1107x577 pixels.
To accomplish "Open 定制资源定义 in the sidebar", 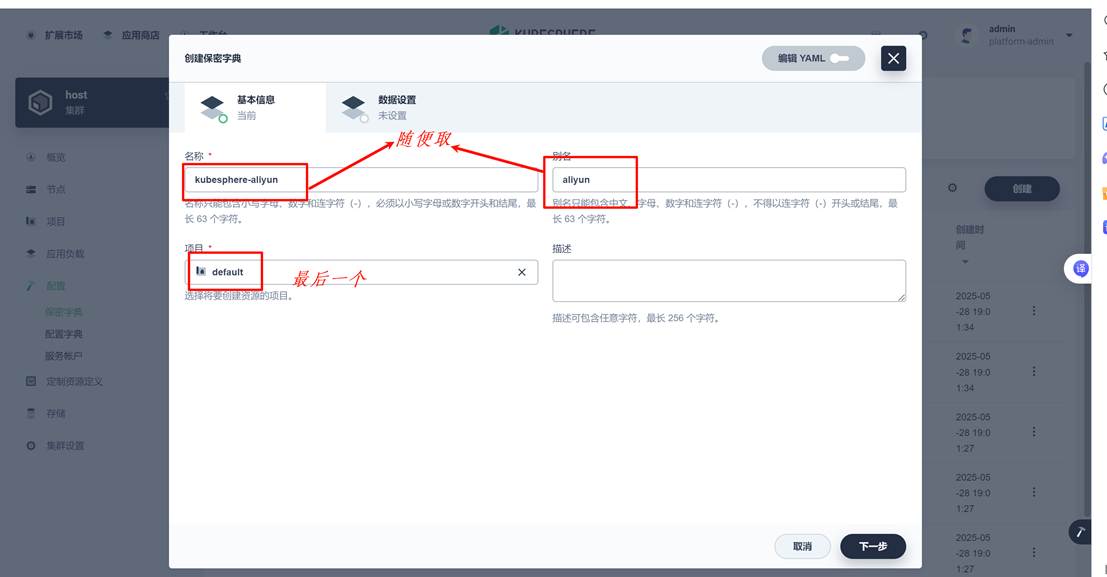I will click(x=74, y=381).
